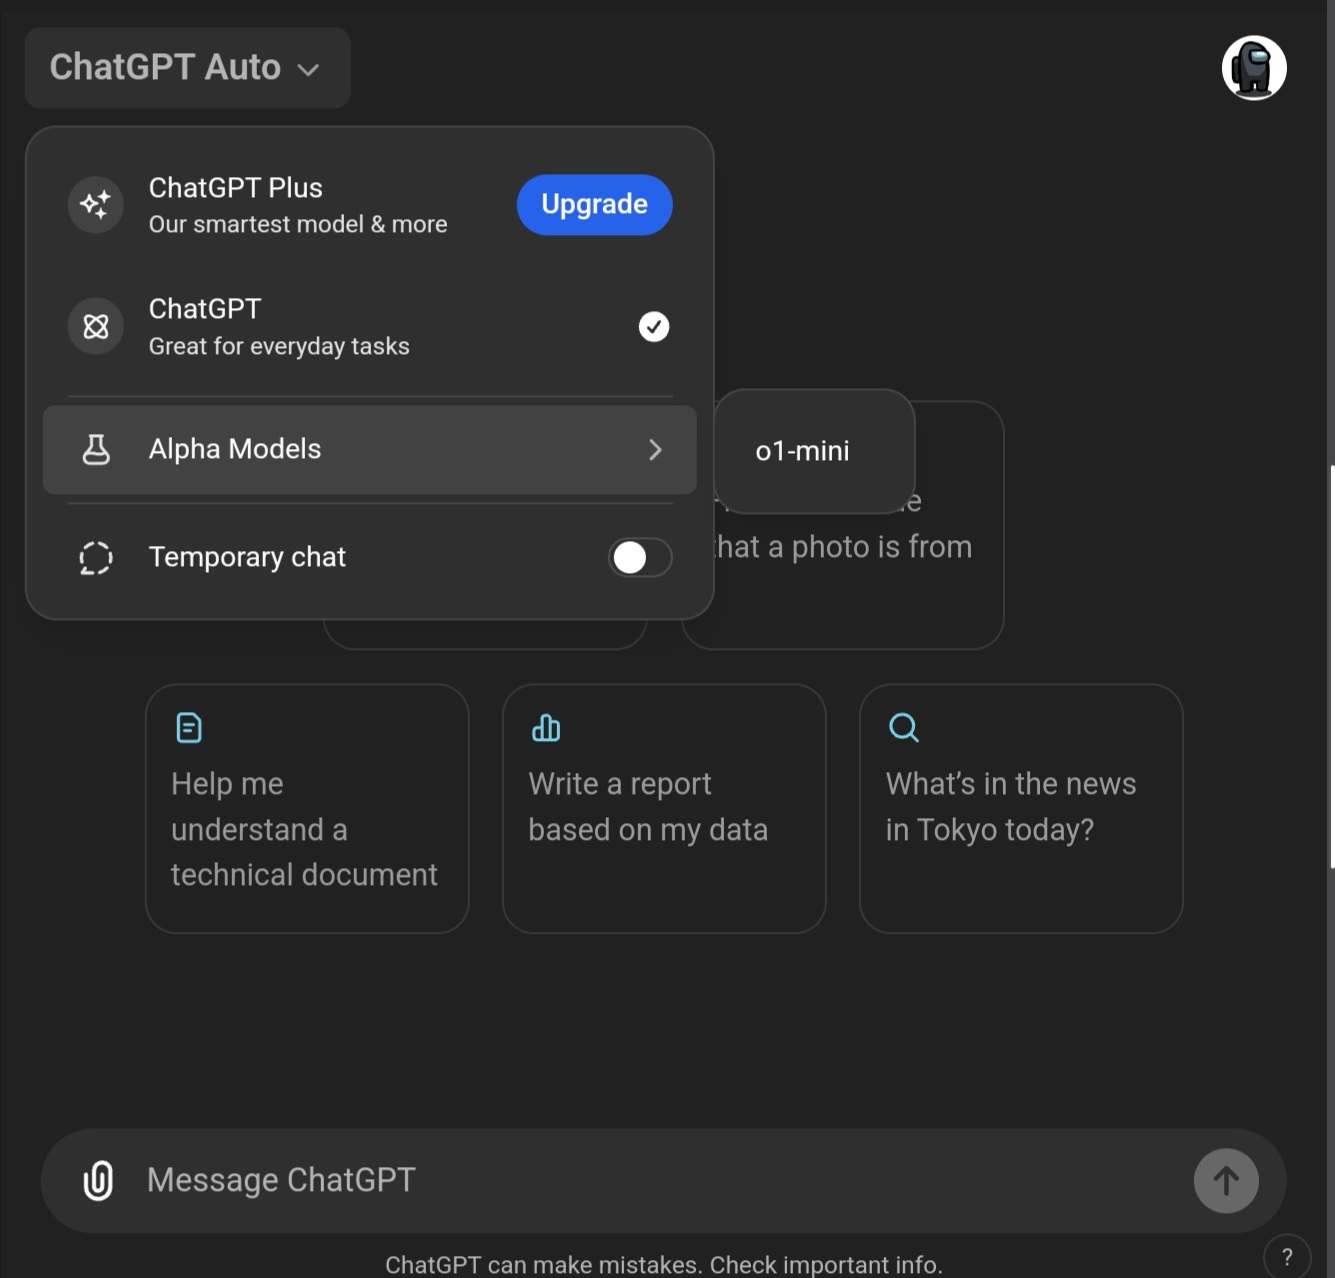Select the ChatGPT everyday model icon
The height and width of the screenshot is (1278, 1335).
coord(95,326)
